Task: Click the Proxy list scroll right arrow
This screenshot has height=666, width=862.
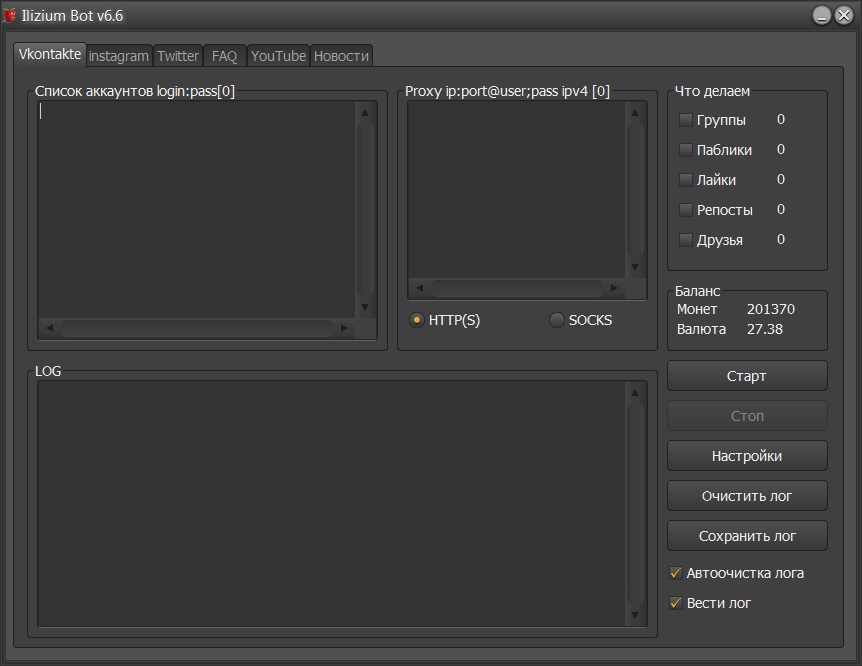Action: 614,288
